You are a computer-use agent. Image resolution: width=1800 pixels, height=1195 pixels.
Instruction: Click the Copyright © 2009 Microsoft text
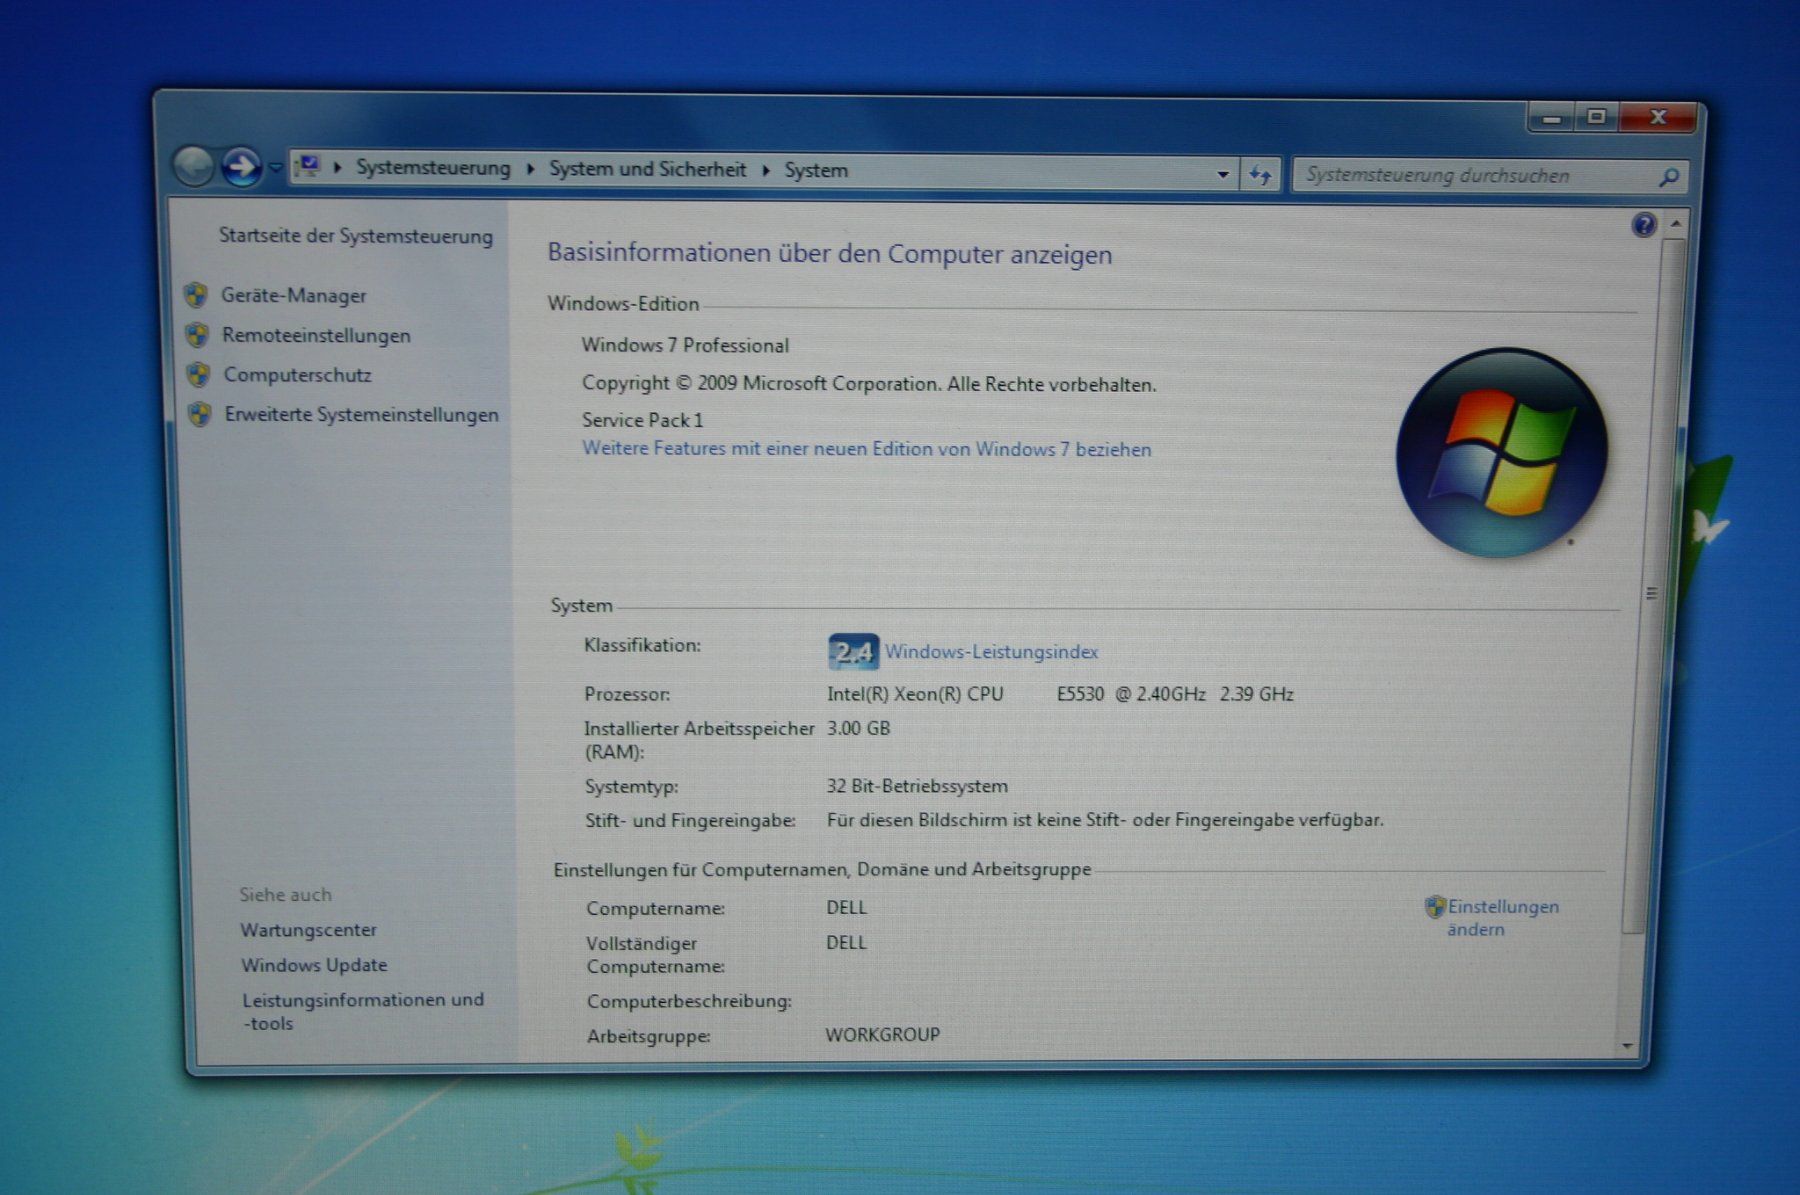pos(869,384)
